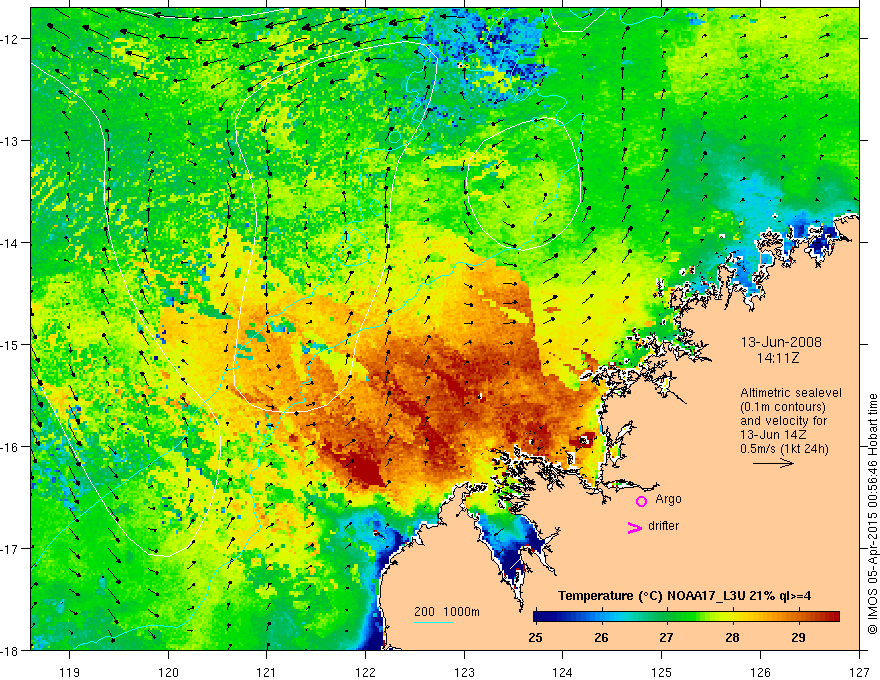Click the color bar value 29
This screenshot has width=880, height=680.
click(798, 637)
